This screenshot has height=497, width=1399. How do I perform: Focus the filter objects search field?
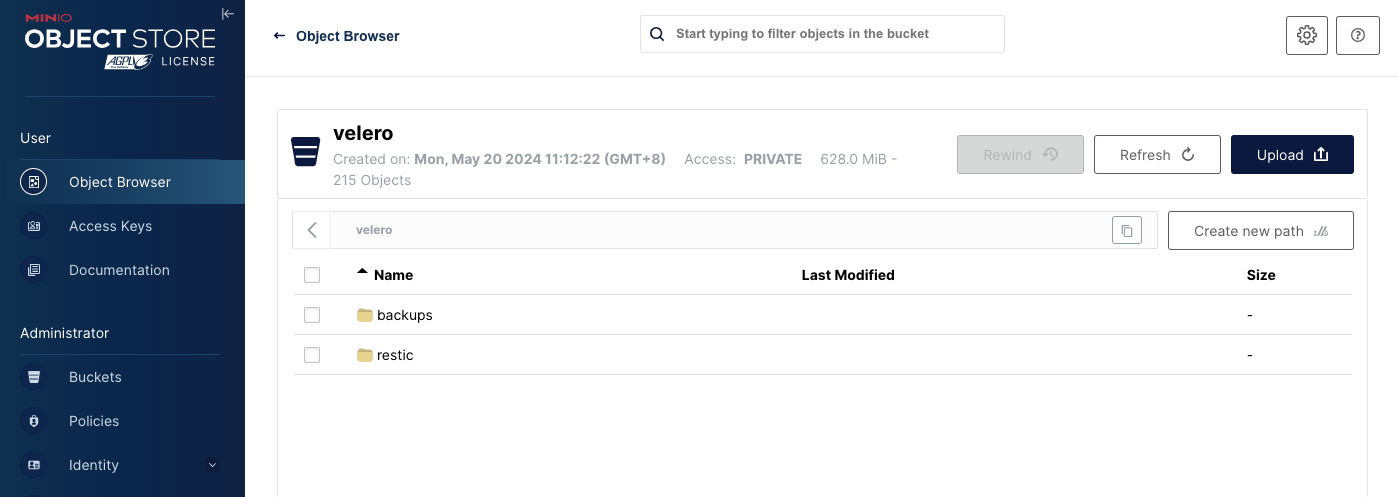(x=822, y=34)
